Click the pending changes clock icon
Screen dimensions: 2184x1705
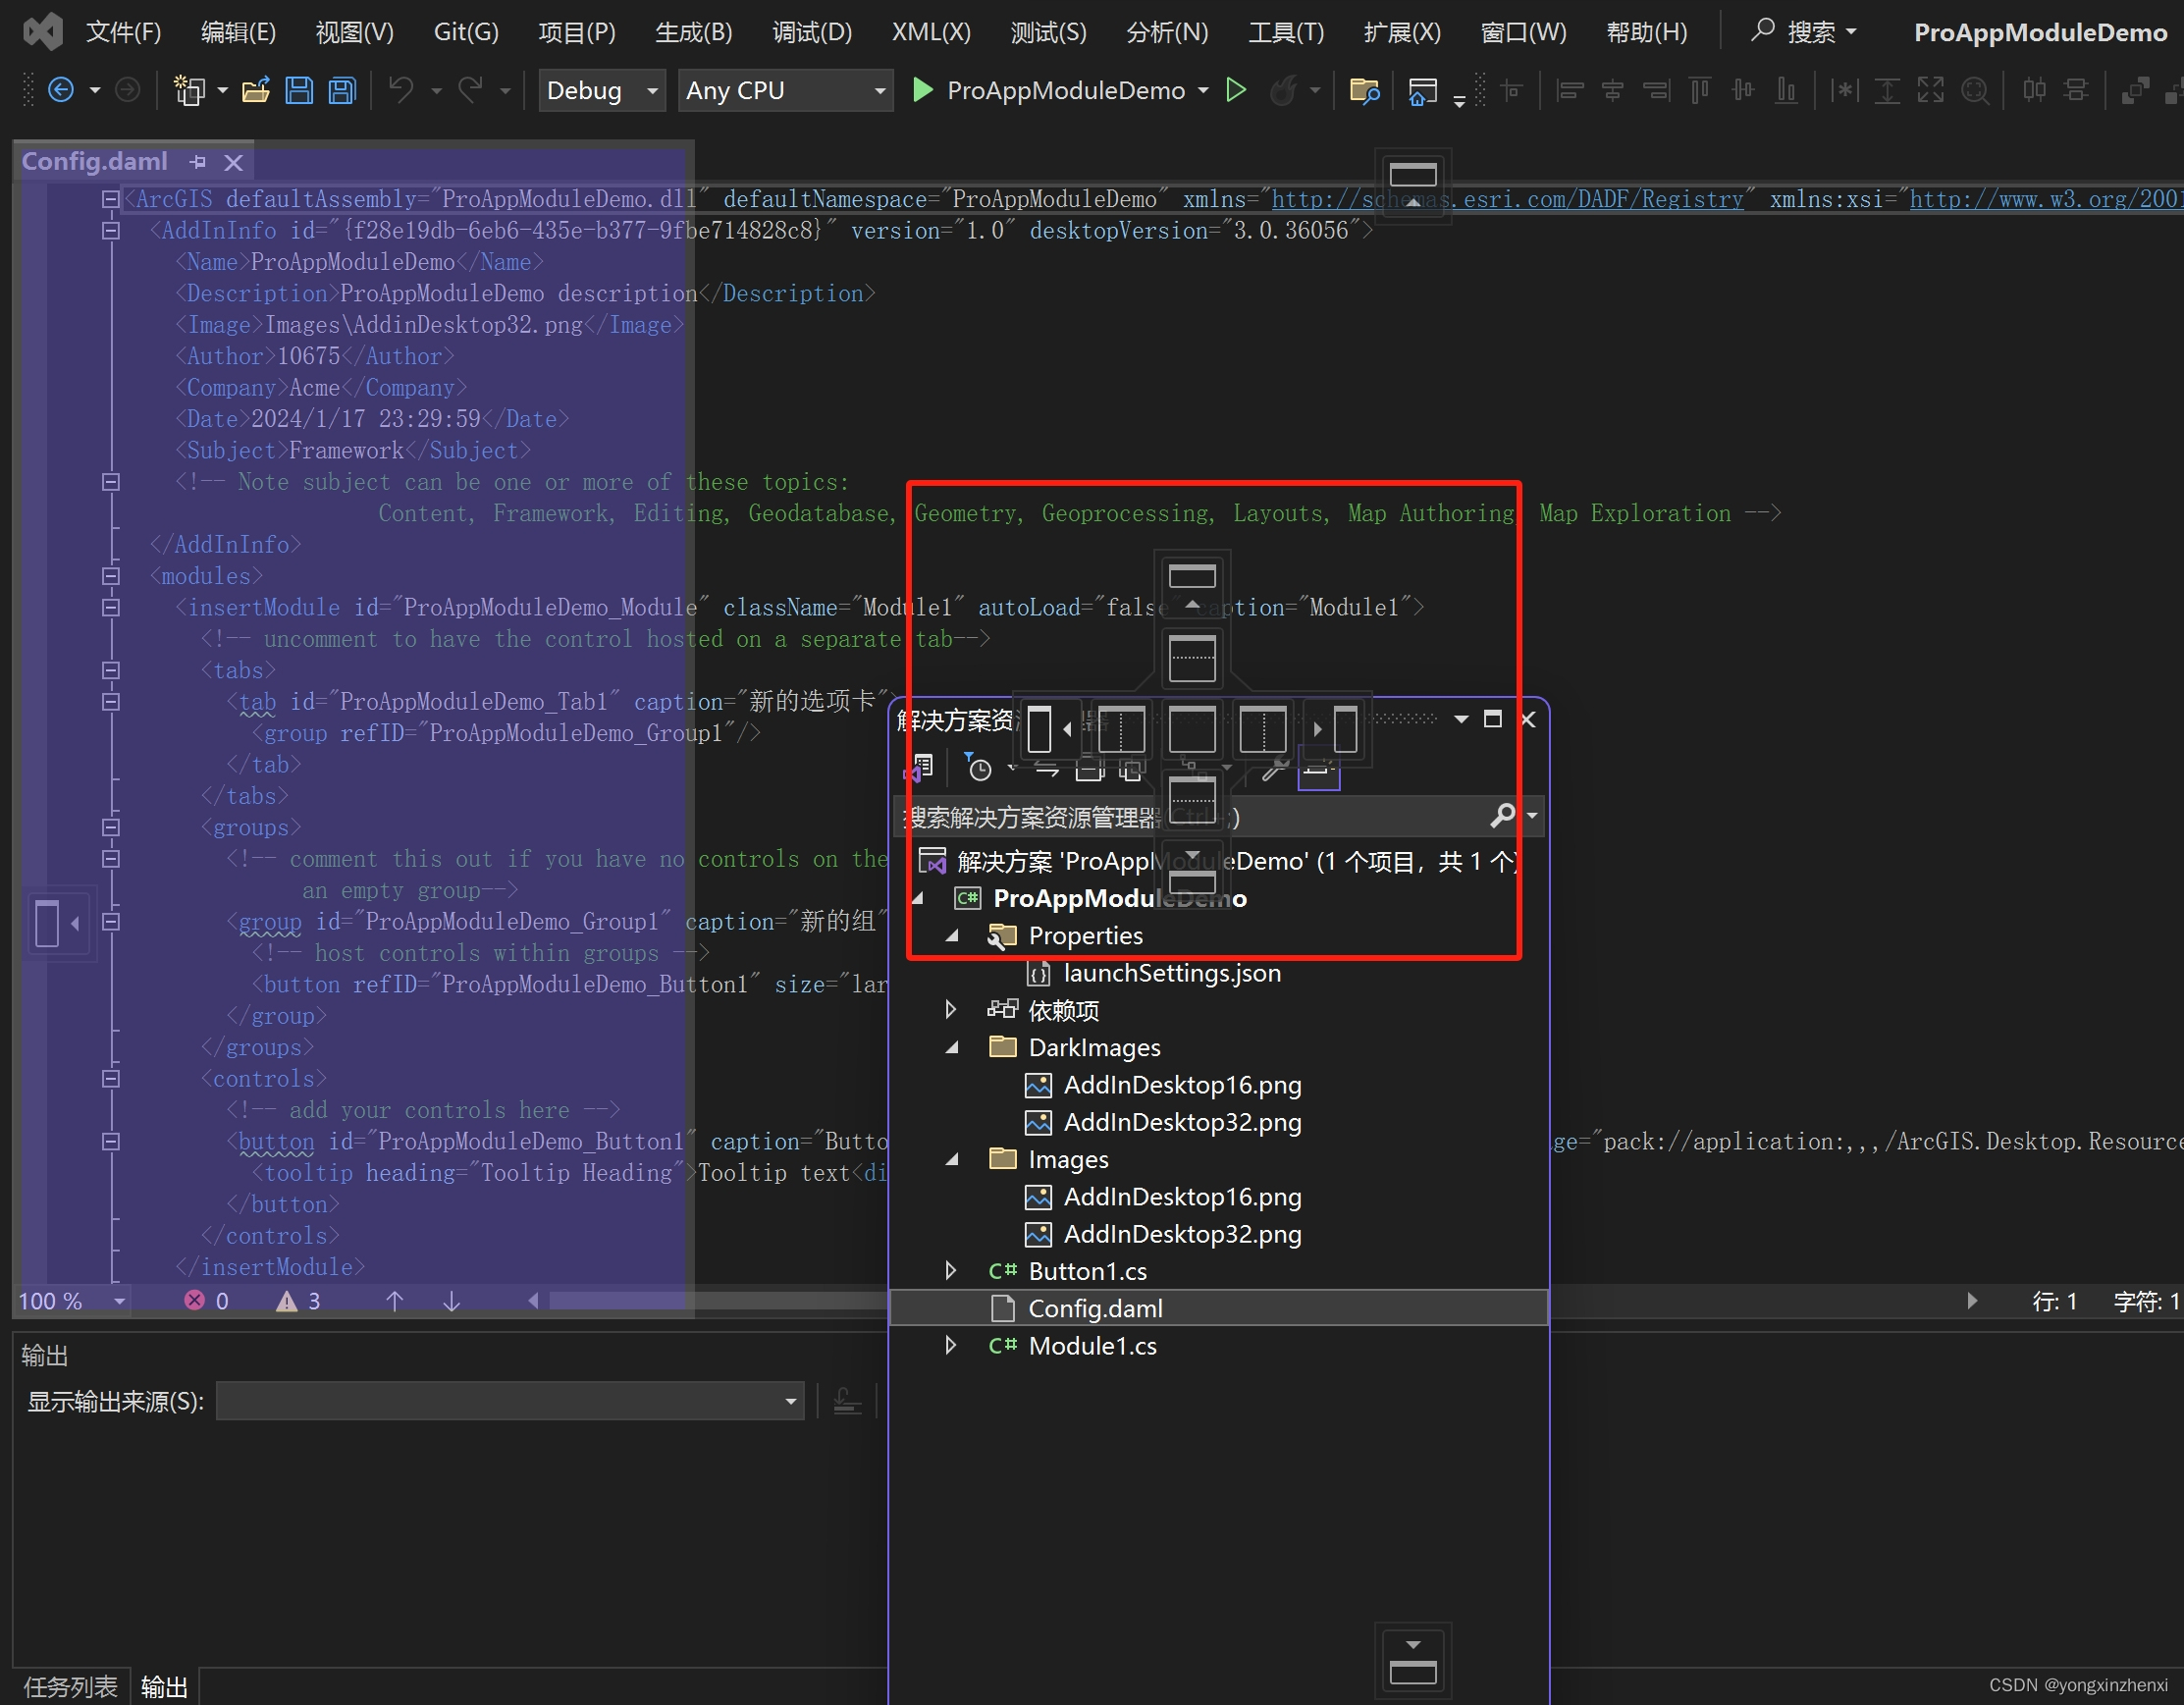coord(978,767)
